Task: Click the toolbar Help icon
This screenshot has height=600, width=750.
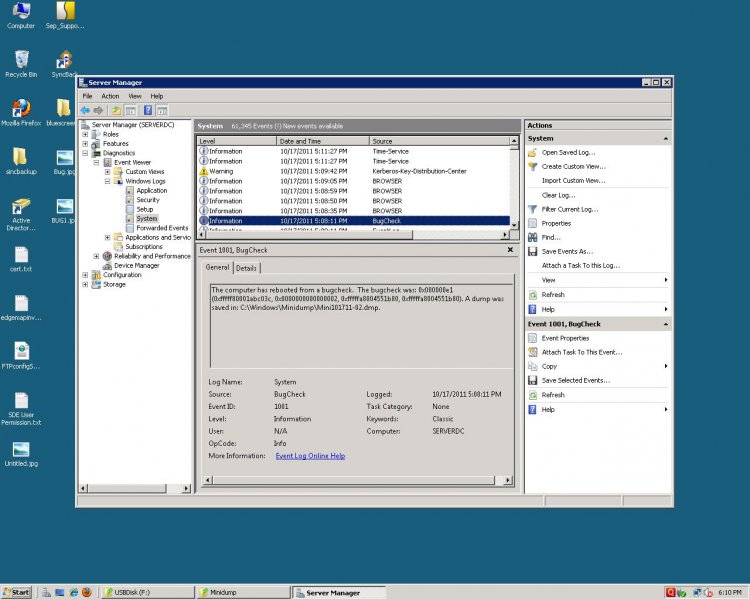Action: click(148, 111)
